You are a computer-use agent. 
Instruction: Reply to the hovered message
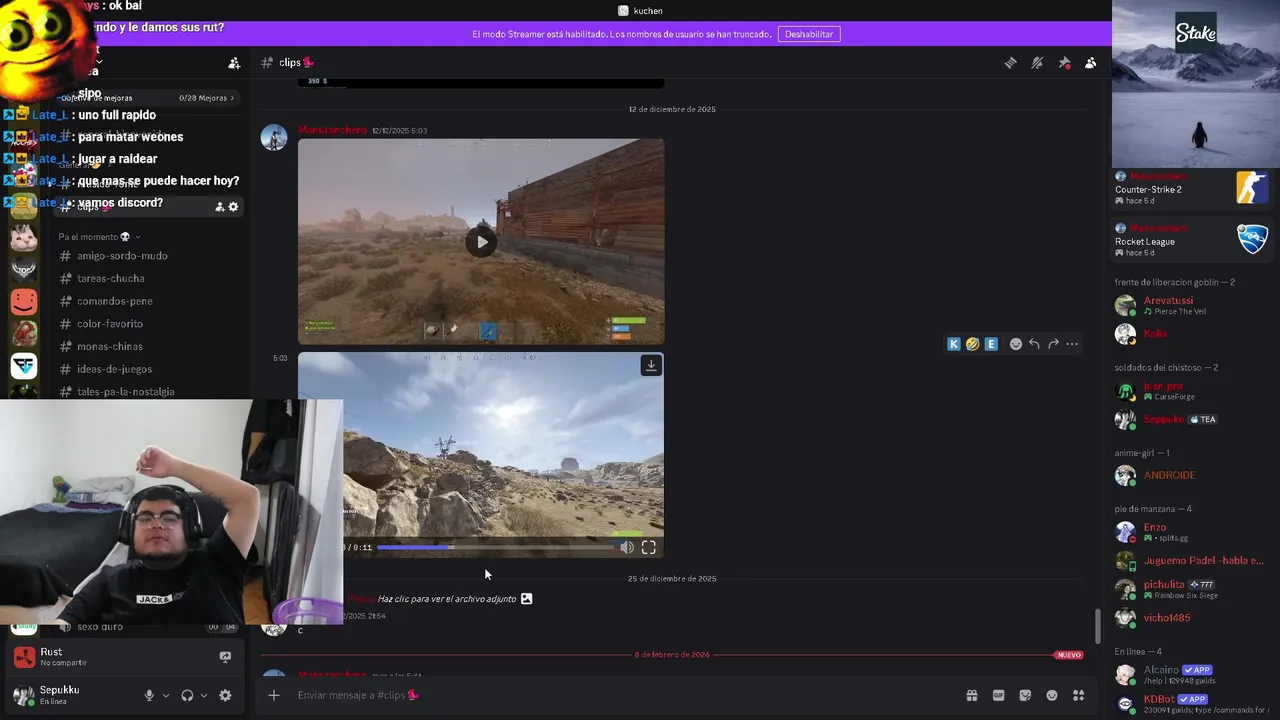point(1034,344)
